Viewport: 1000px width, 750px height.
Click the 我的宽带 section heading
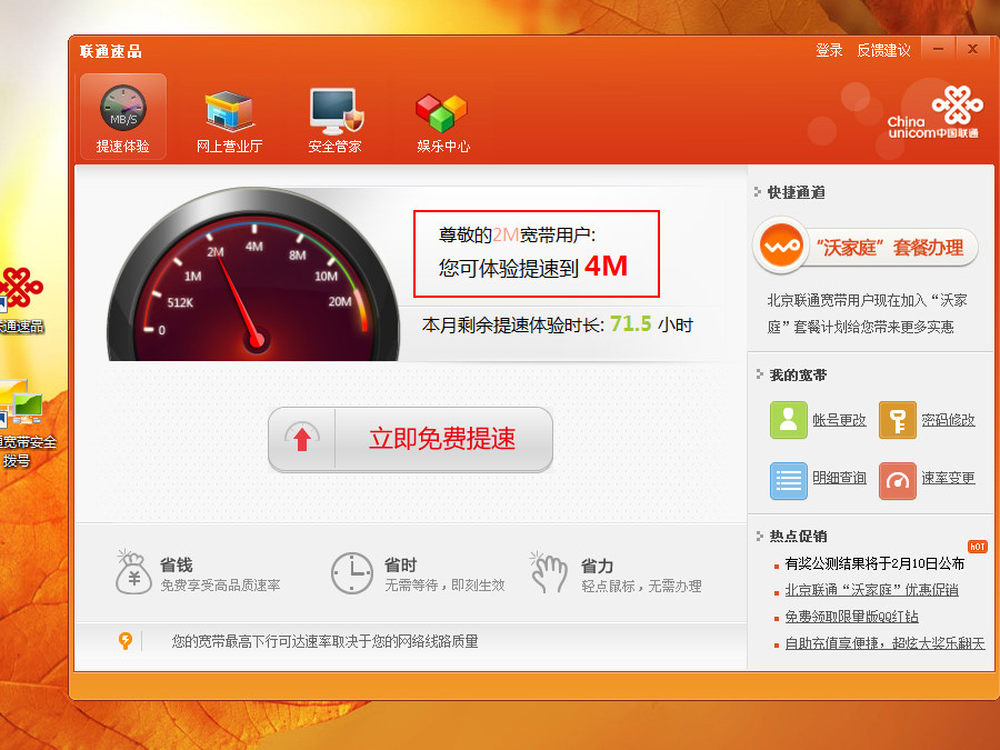coord(798,375)
